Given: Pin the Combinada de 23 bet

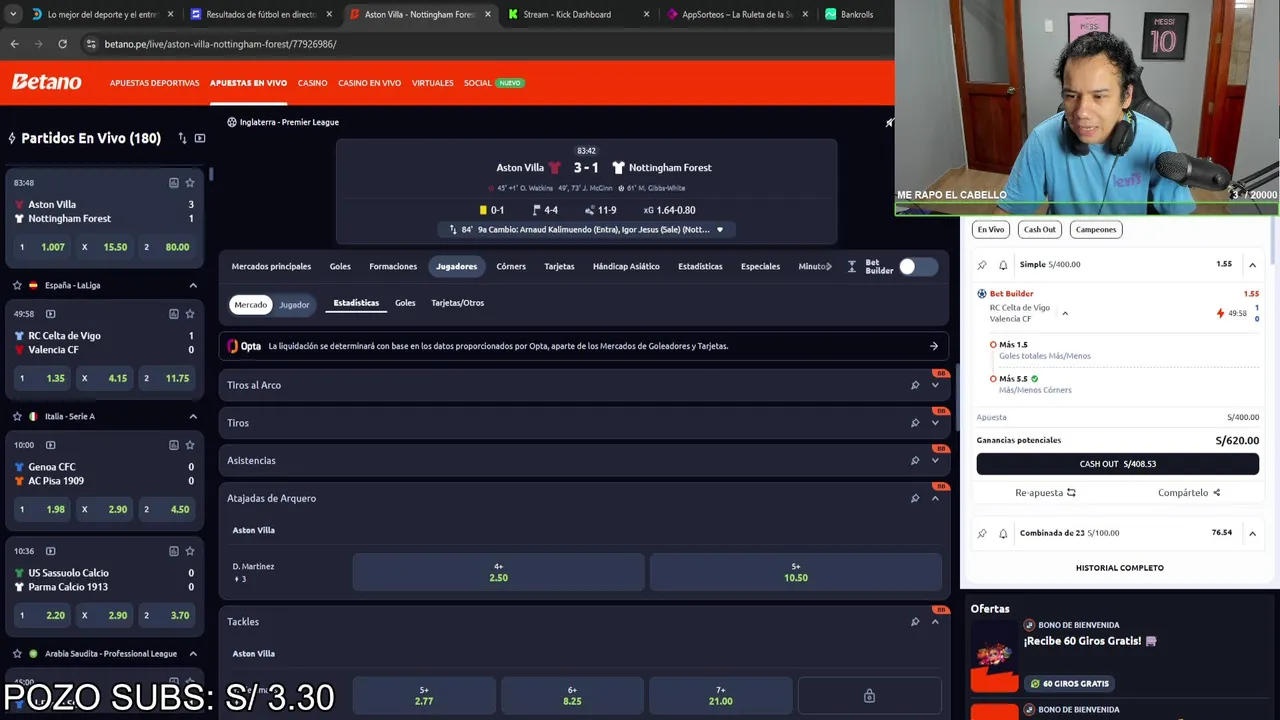Looking at the screenshot, I should point(982,533).
